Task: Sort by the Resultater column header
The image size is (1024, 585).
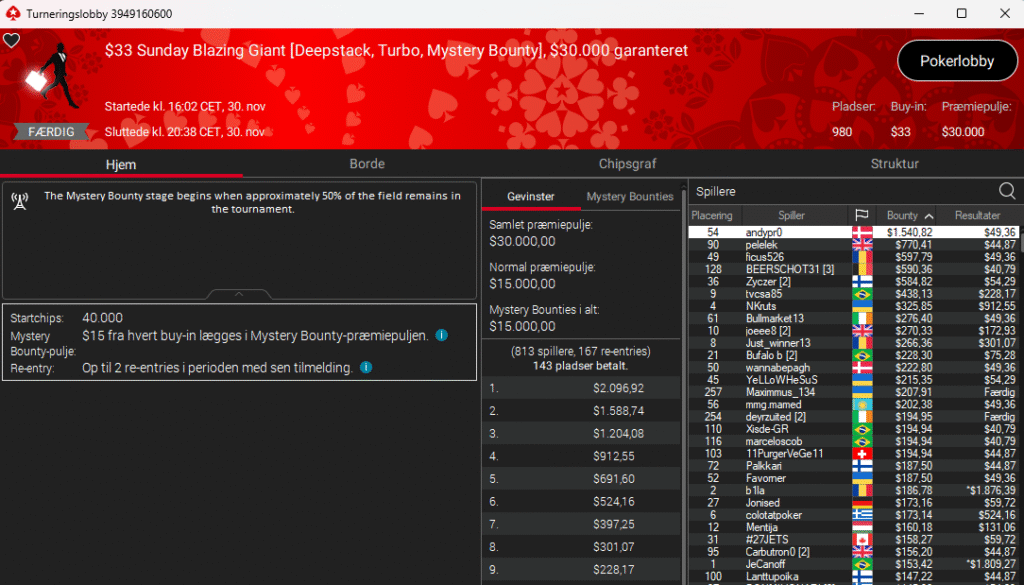Action: point(977,215)
